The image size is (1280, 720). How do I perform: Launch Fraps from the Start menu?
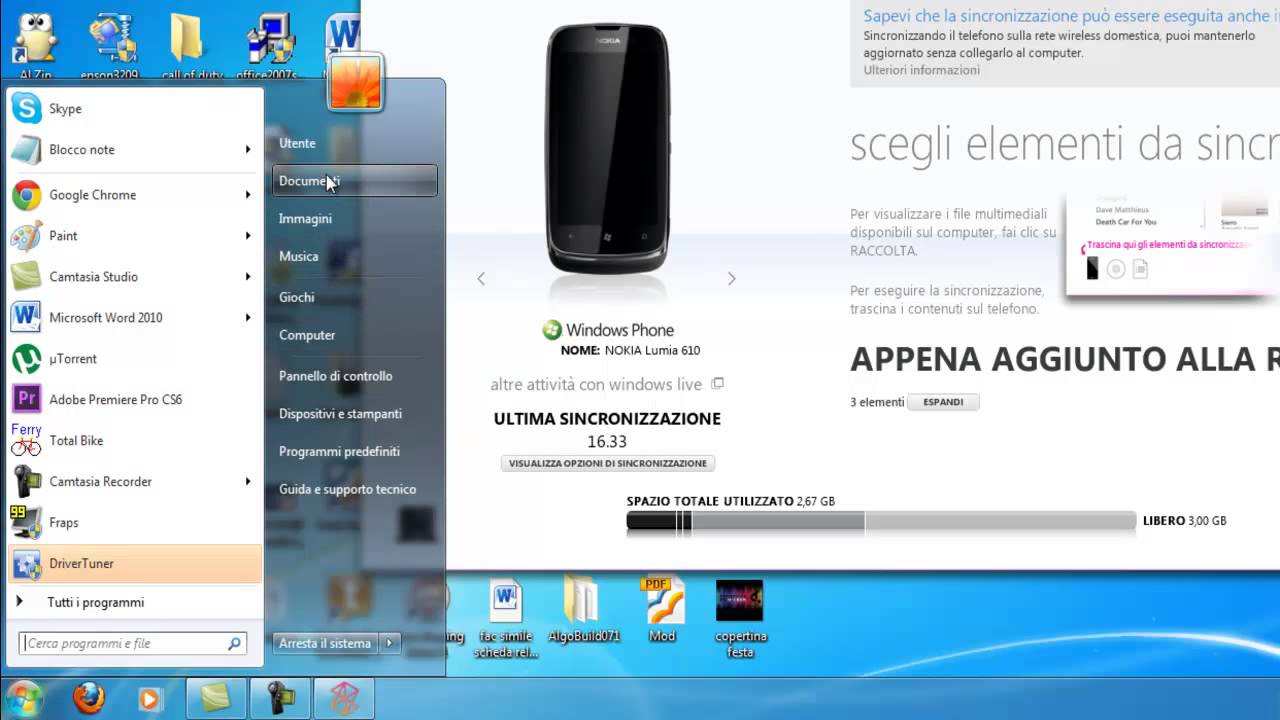[134, 523]
